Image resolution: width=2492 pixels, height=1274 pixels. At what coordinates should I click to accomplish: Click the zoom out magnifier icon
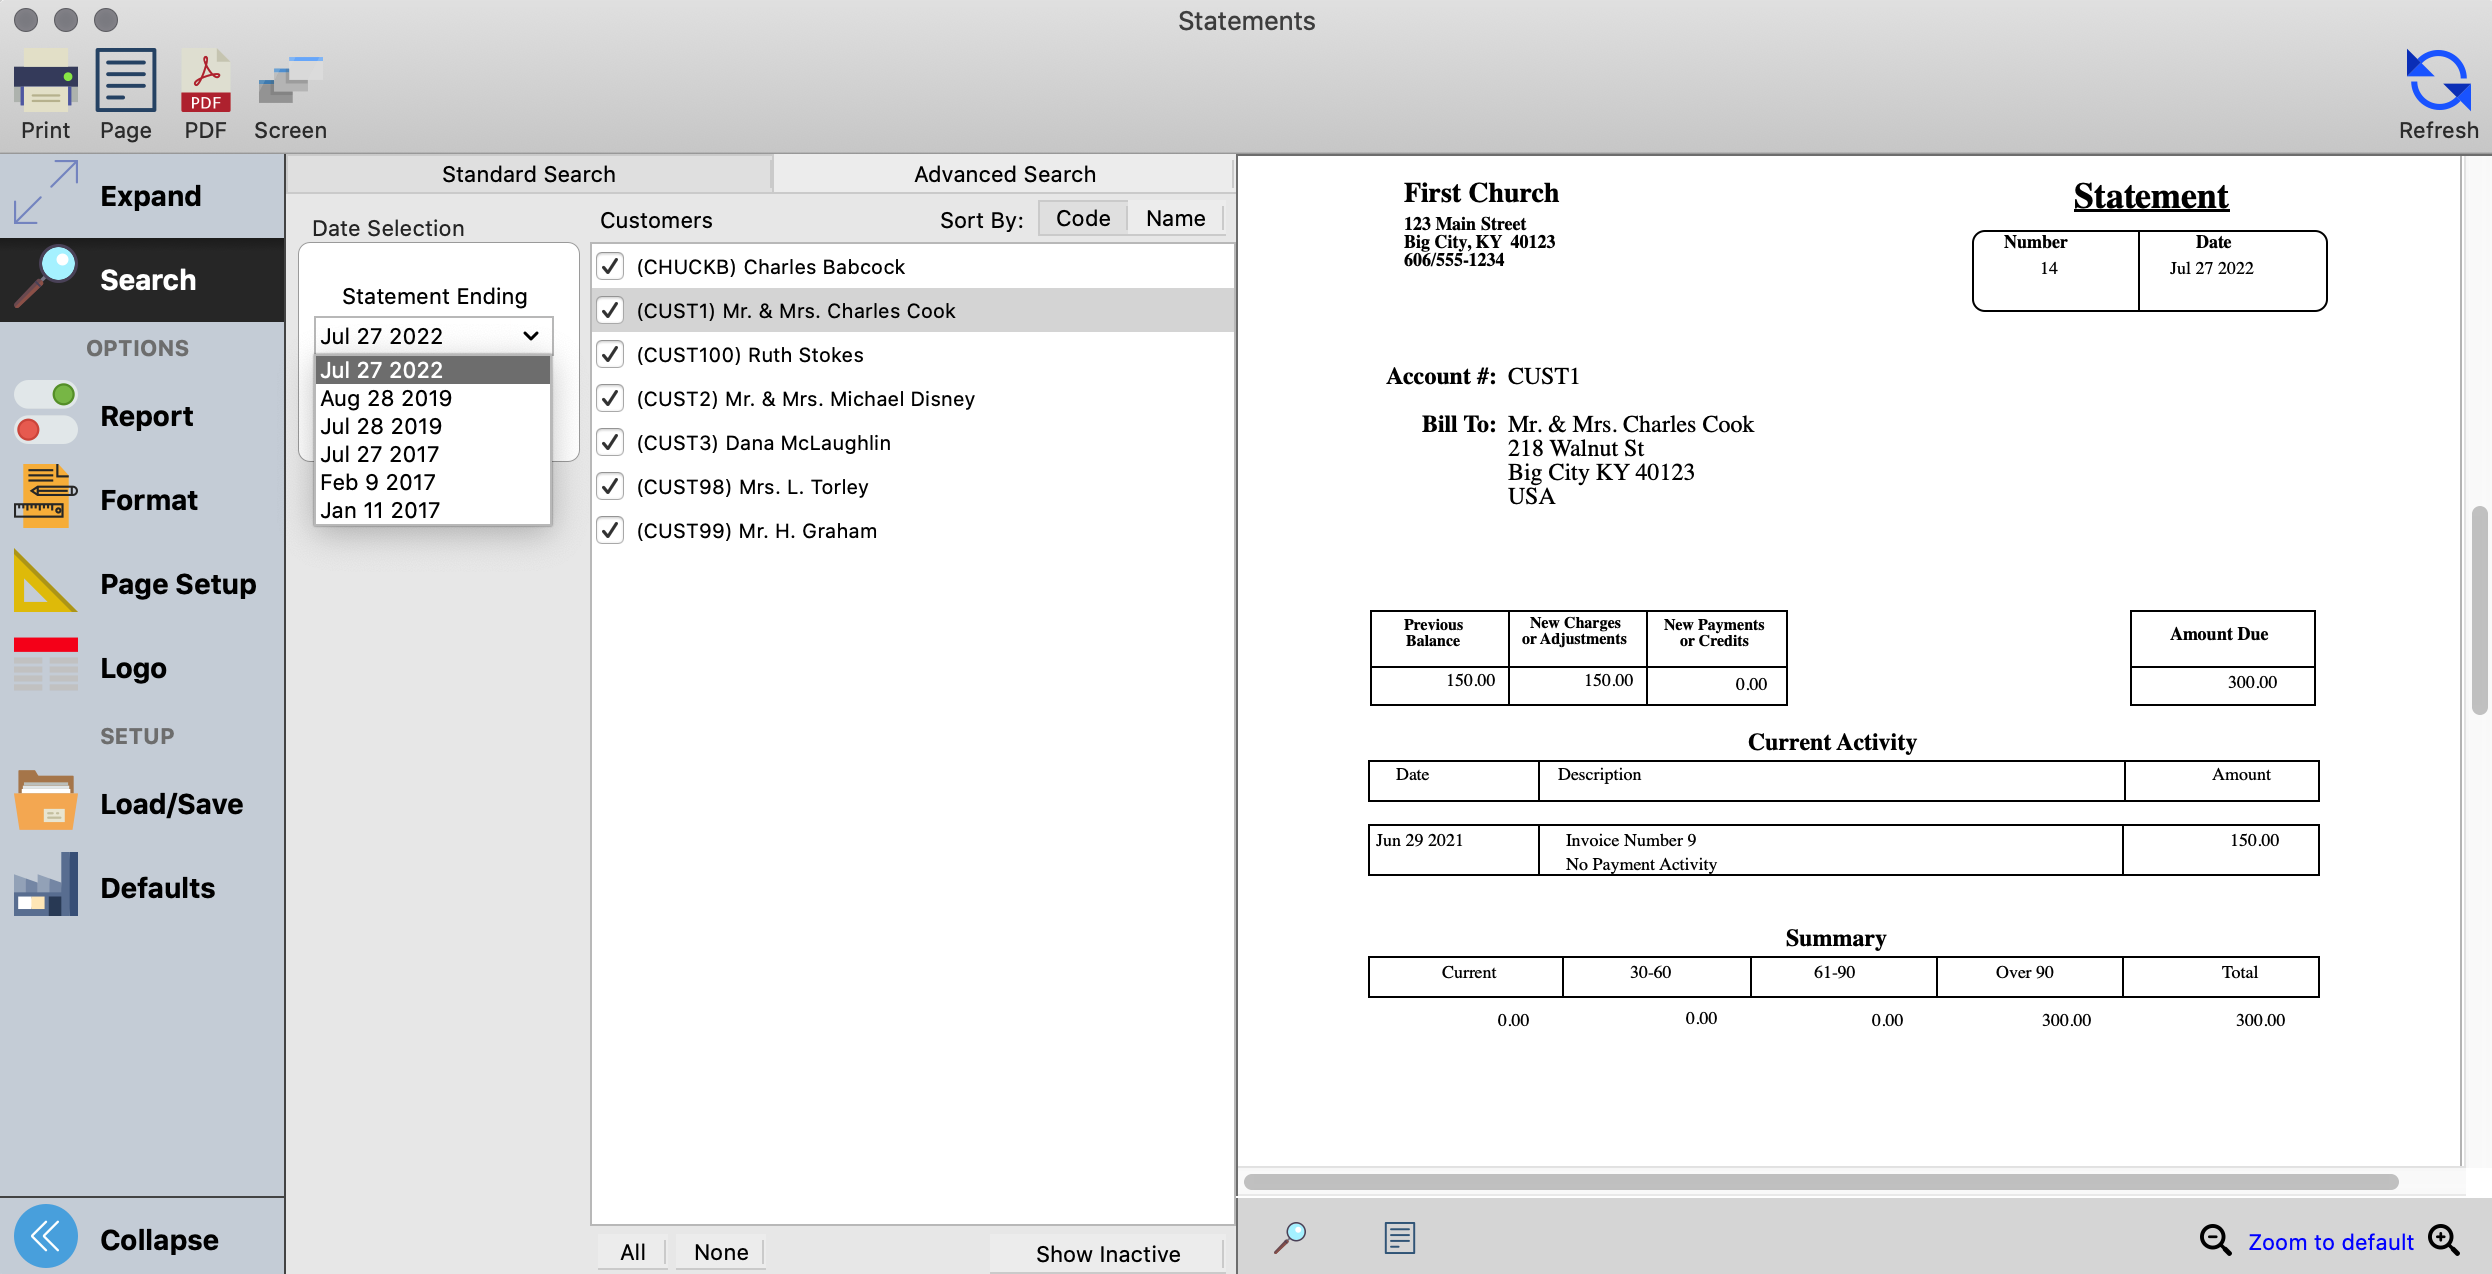coord(2215,1240)
